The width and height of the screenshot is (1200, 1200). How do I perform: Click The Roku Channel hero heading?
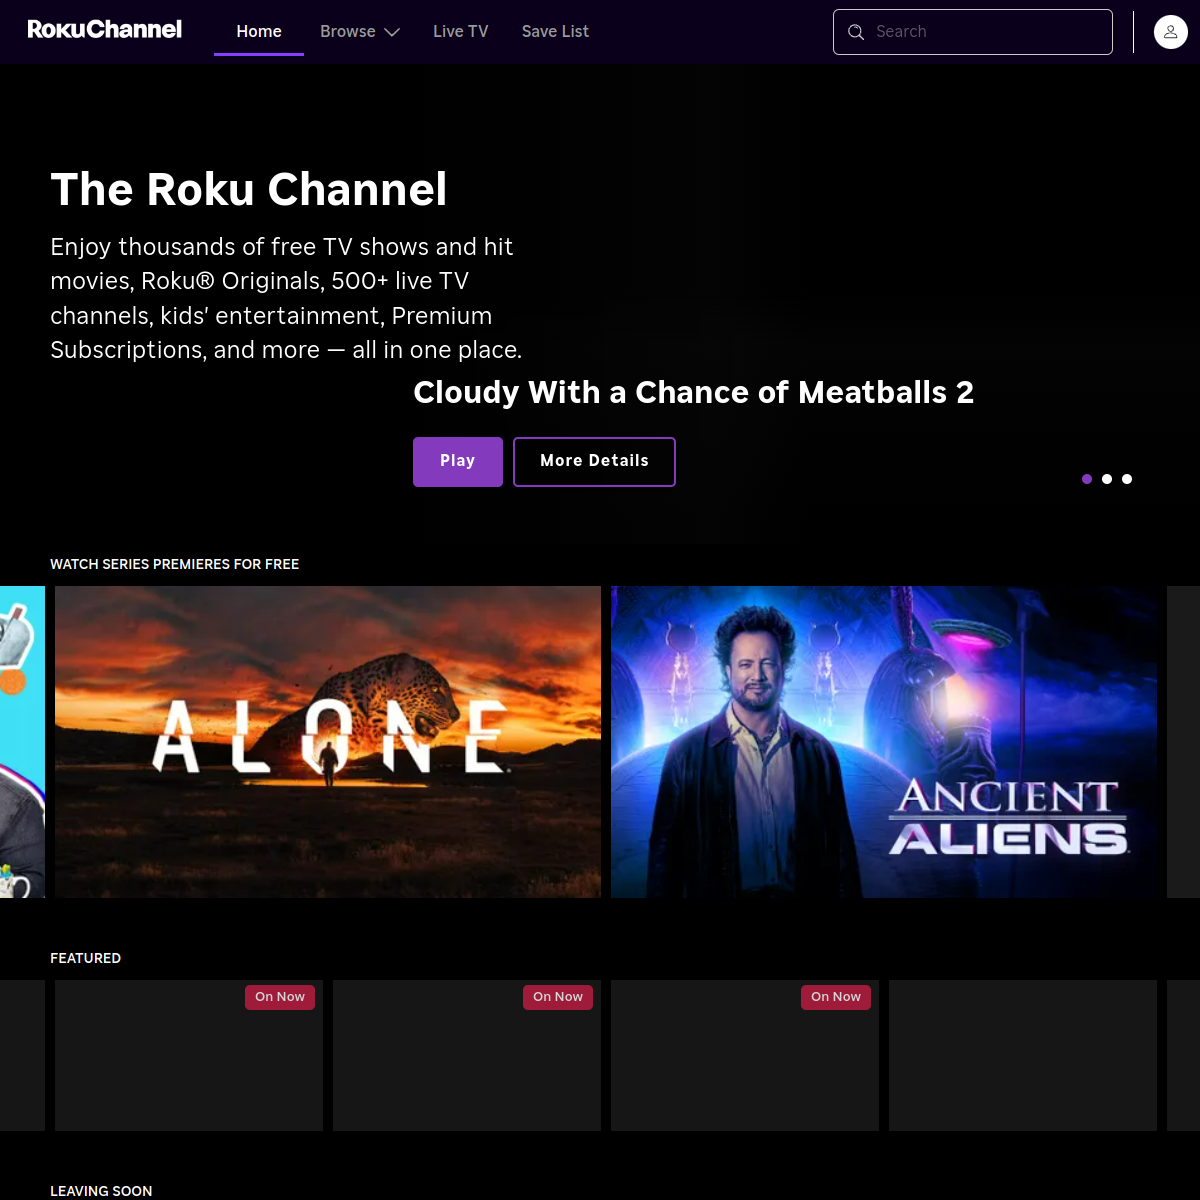coord(249,189)
